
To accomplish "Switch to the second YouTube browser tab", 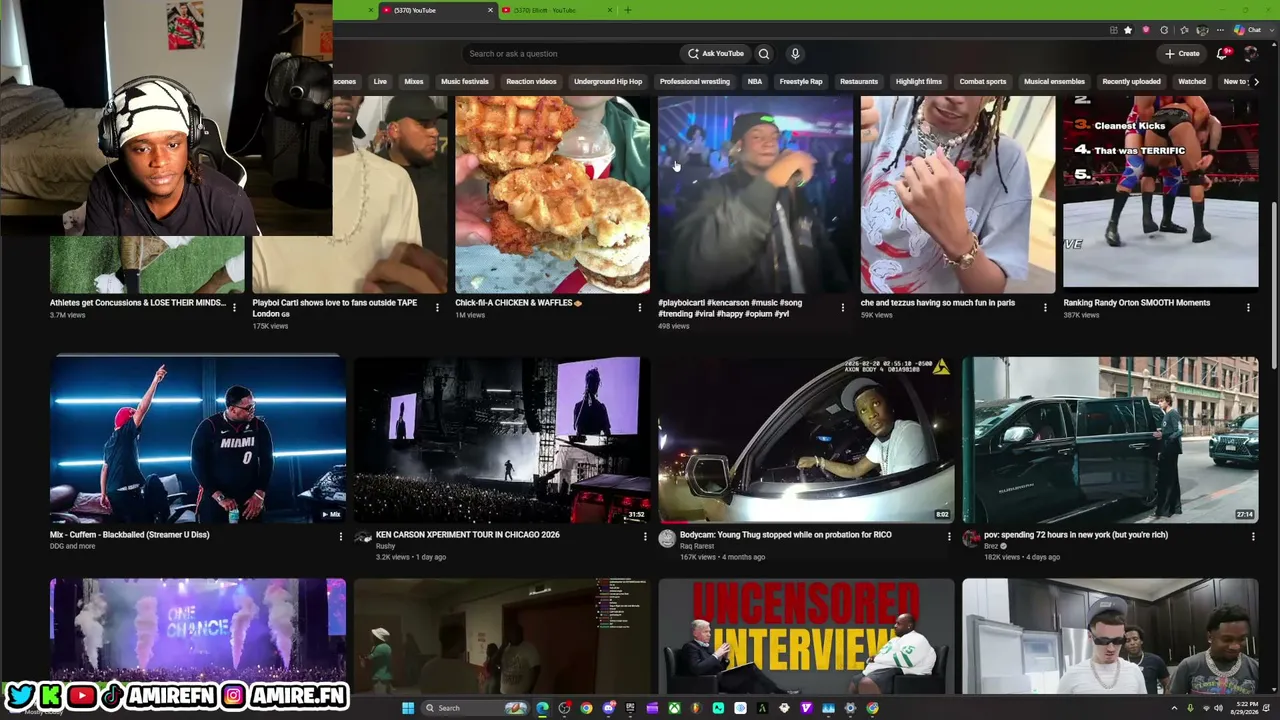I will [556, 10].
